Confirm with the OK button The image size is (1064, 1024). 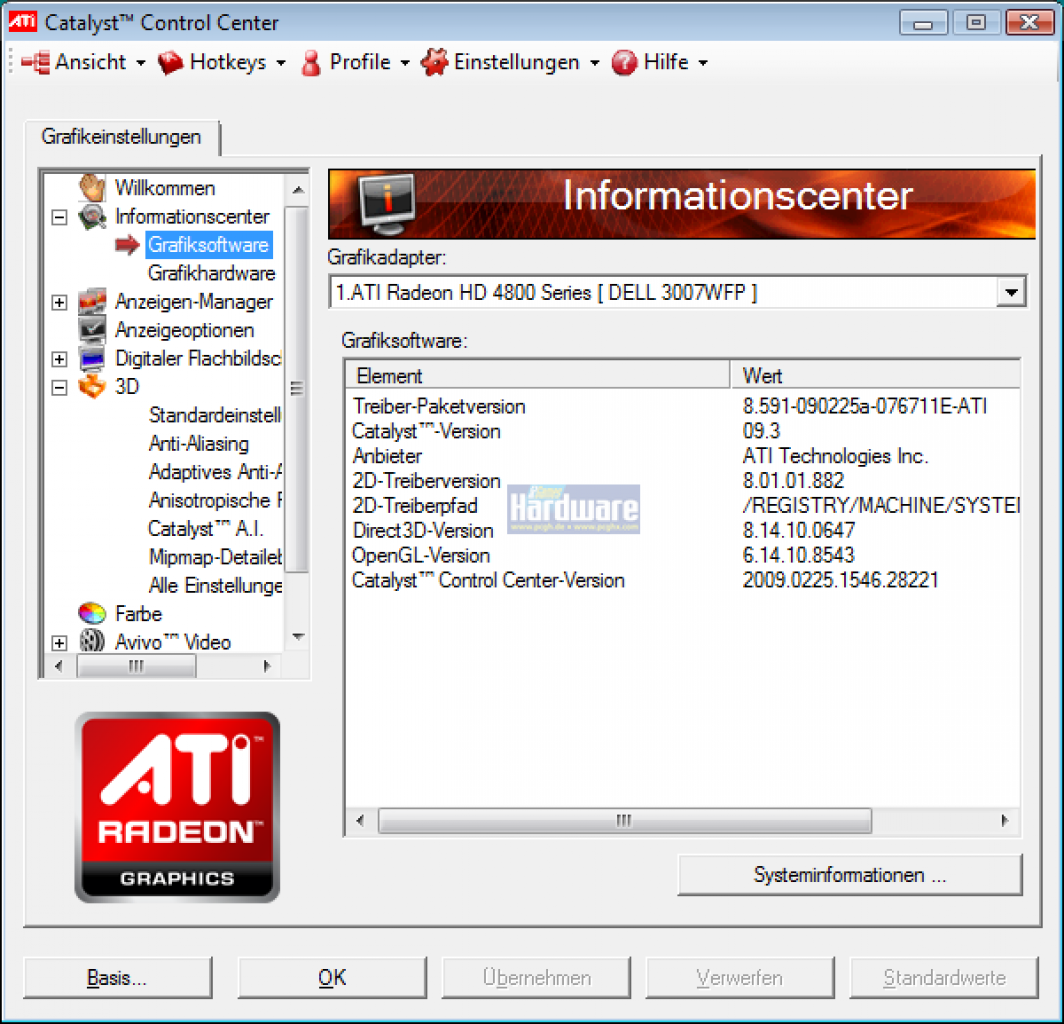pos(332,978)
